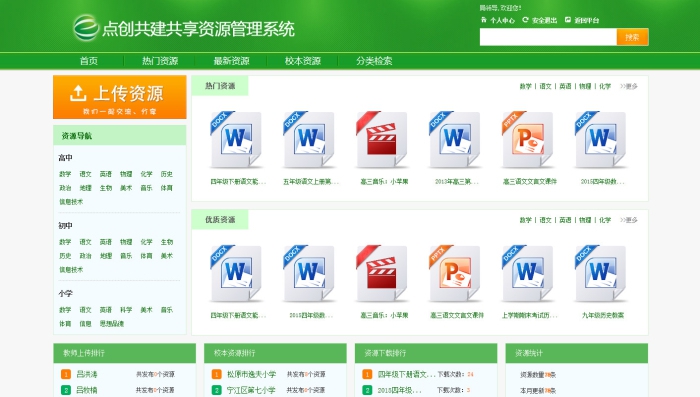Select 思想品德 under 小学 in 资源导航
The width and height of the screenshot is (700, 397).
pyautogui.click(x=112, y=324)
